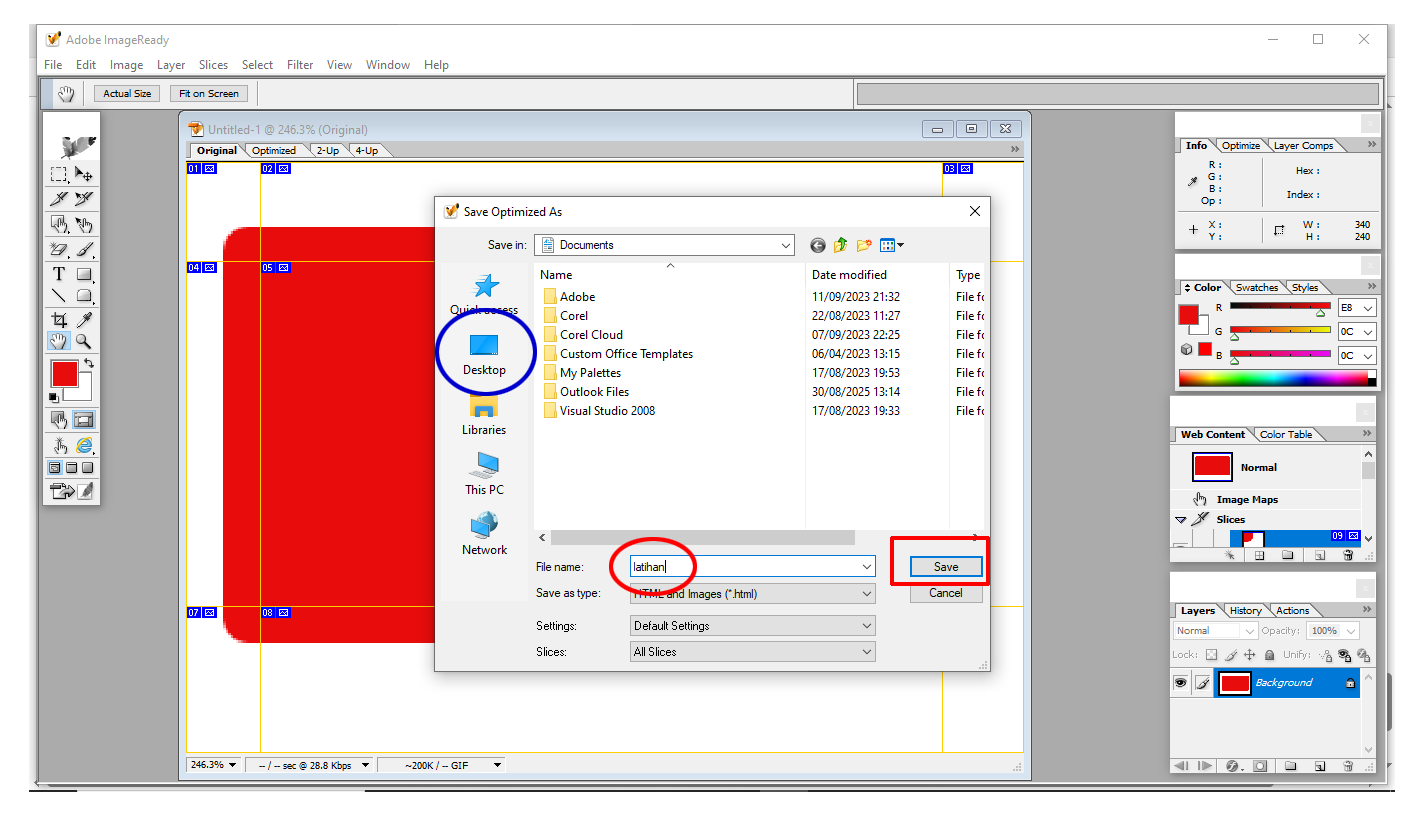Click the trash icon in the Layers panel
The height and width of the screenshot is (824, 1428).
[x=1347, y=766]
